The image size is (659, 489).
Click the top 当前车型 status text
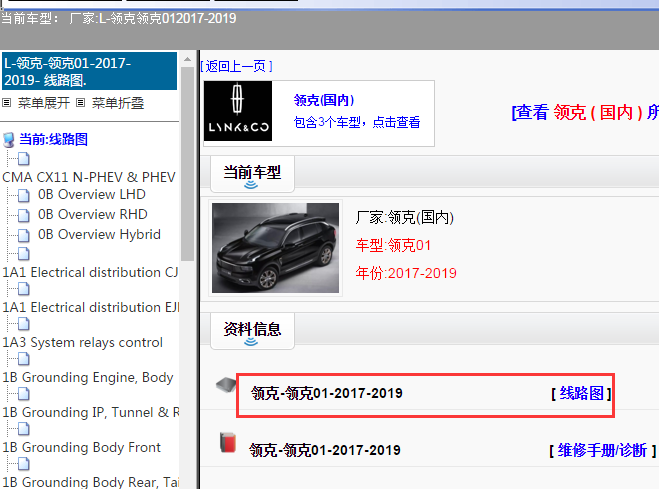(x=119, y=18)
